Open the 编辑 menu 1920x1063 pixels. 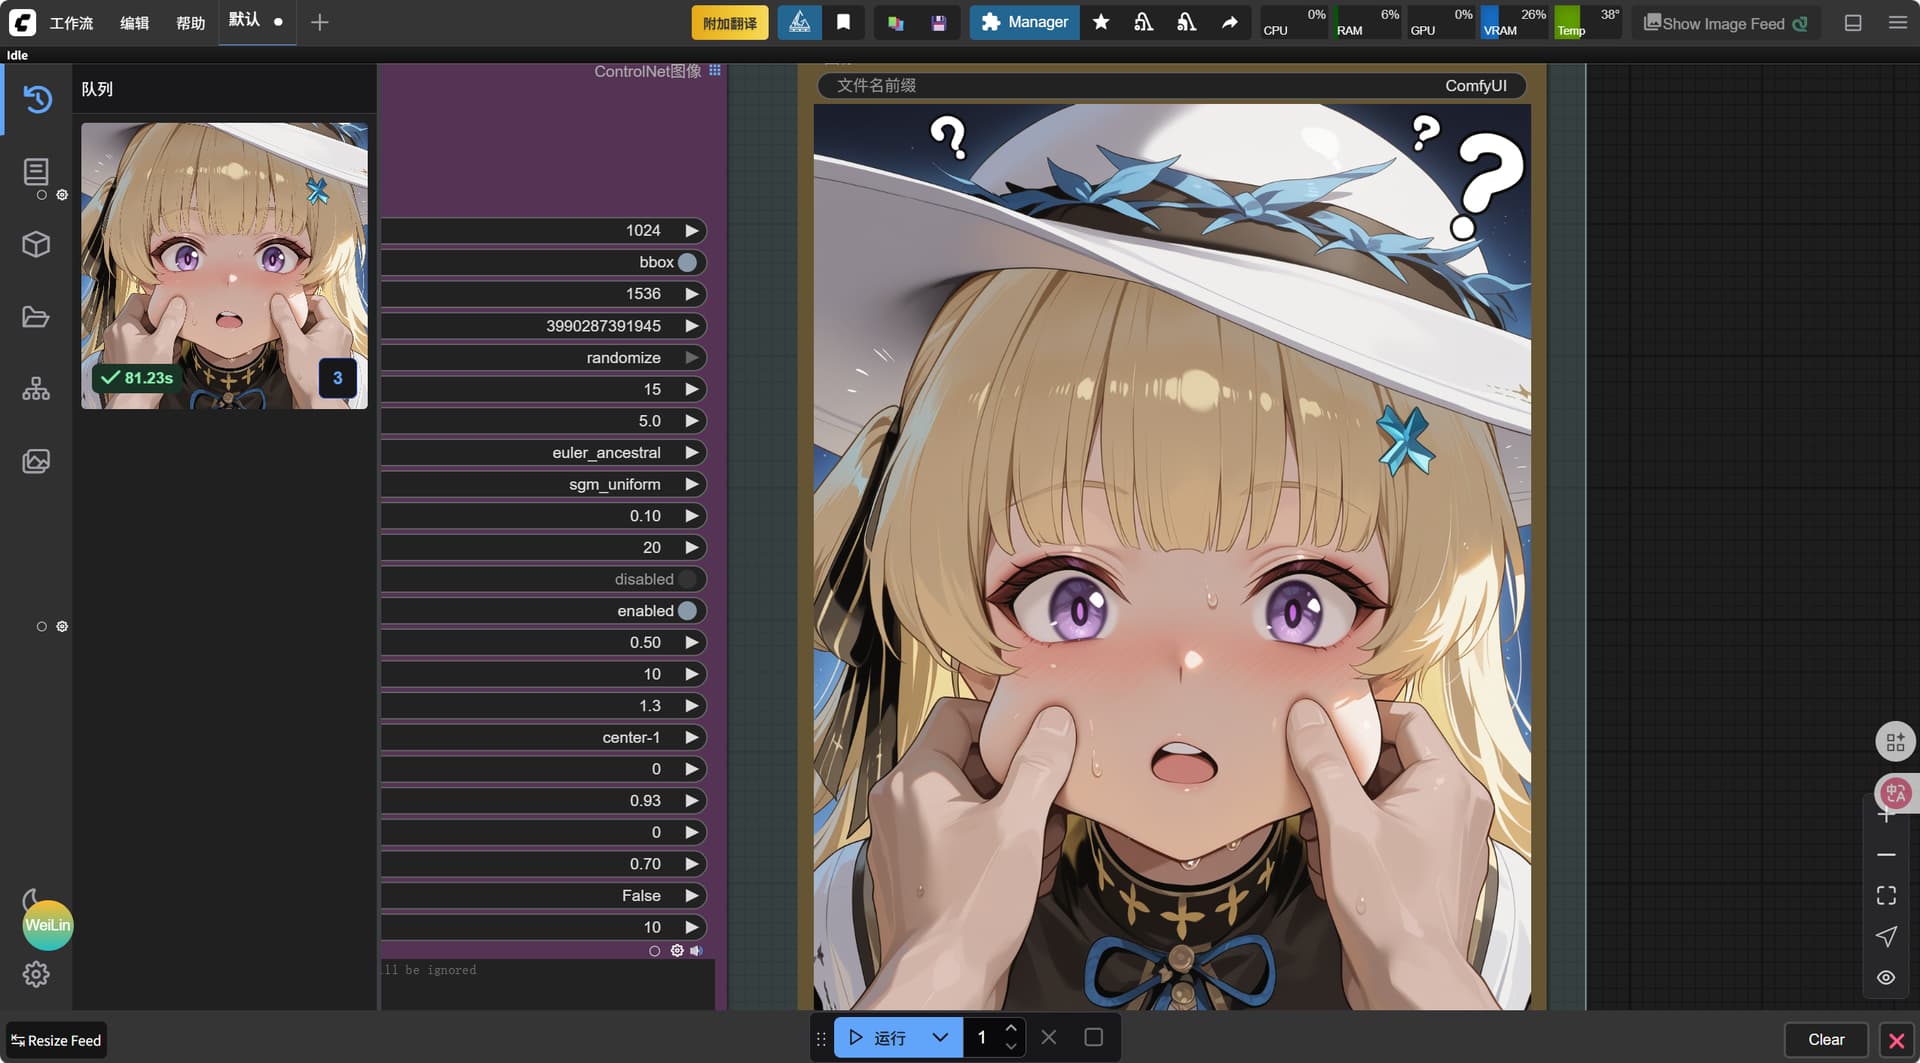(134, 23)
